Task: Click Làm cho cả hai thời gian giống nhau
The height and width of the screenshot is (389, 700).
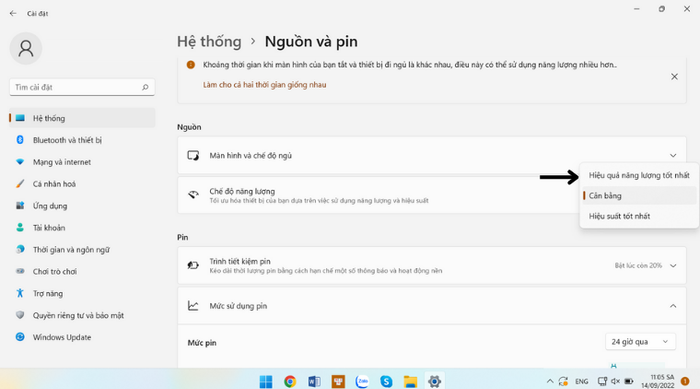Action: 265,85
